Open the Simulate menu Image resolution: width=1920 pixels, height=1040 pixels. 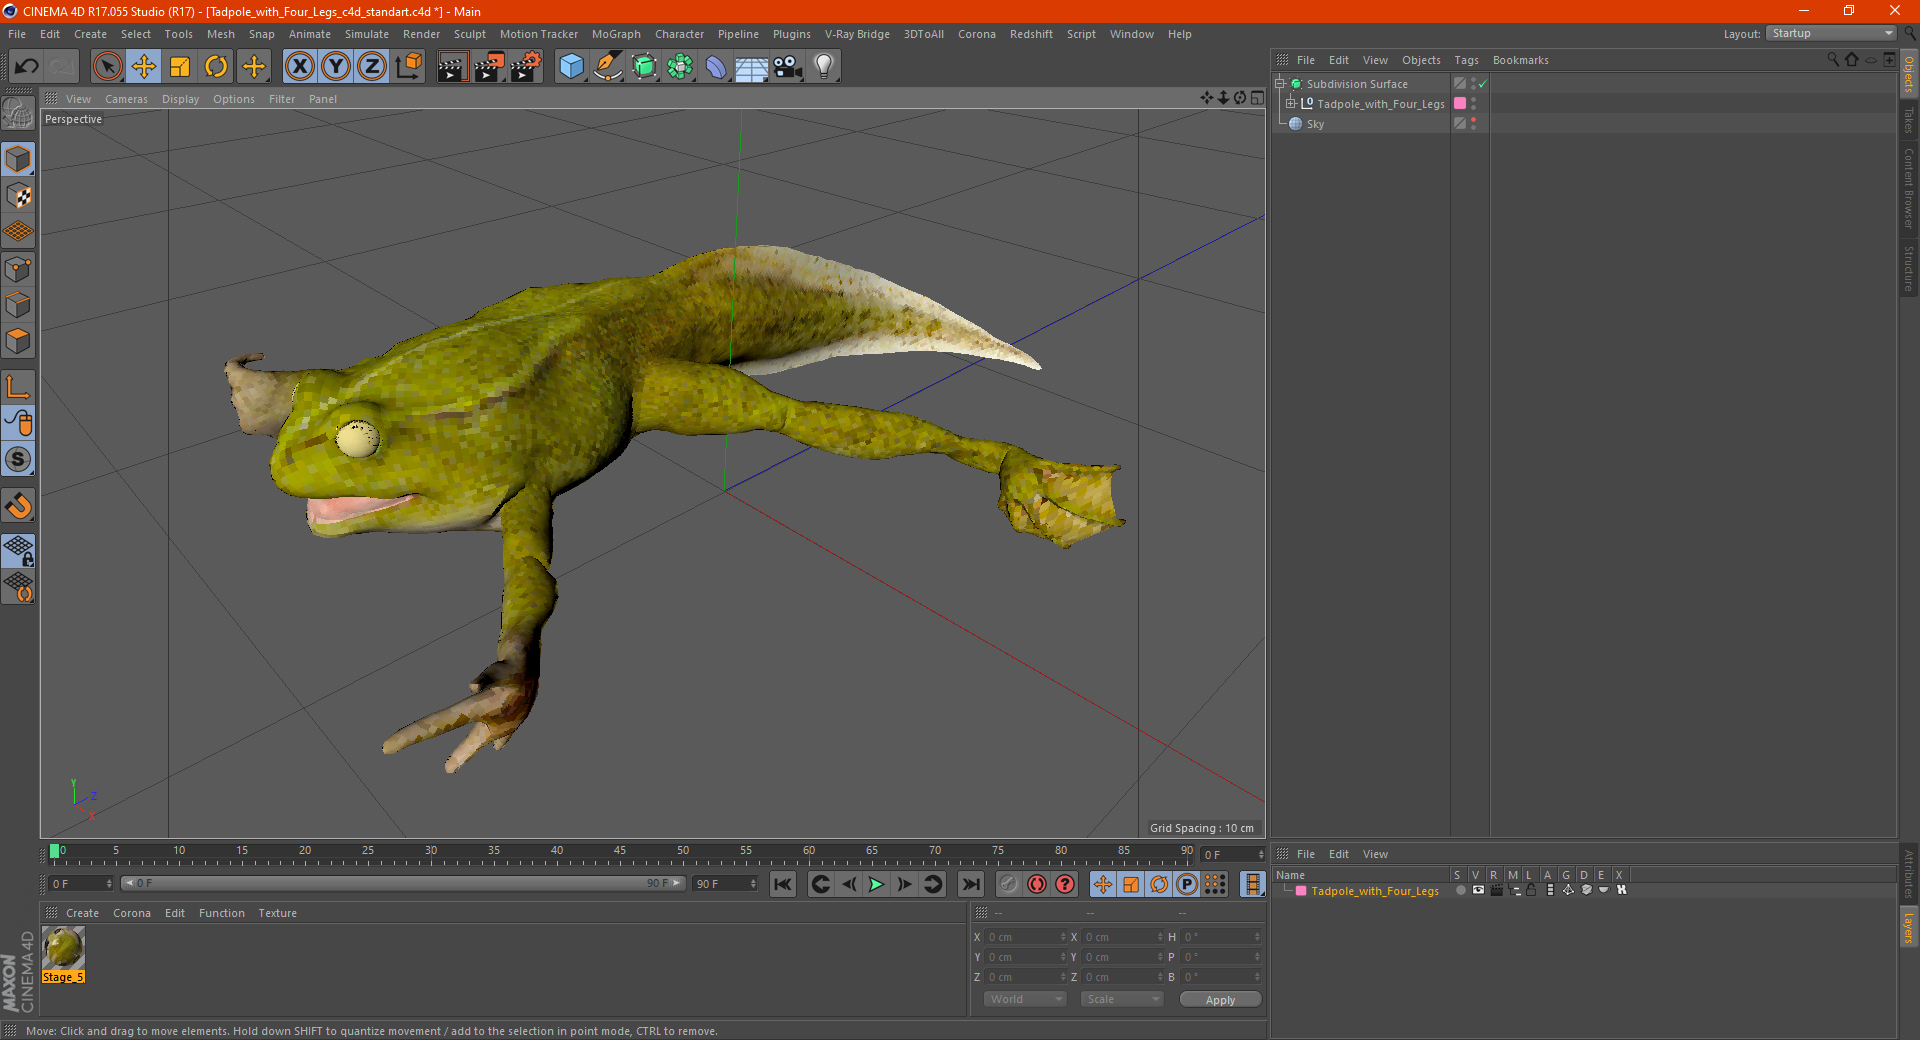coord(367,34)
